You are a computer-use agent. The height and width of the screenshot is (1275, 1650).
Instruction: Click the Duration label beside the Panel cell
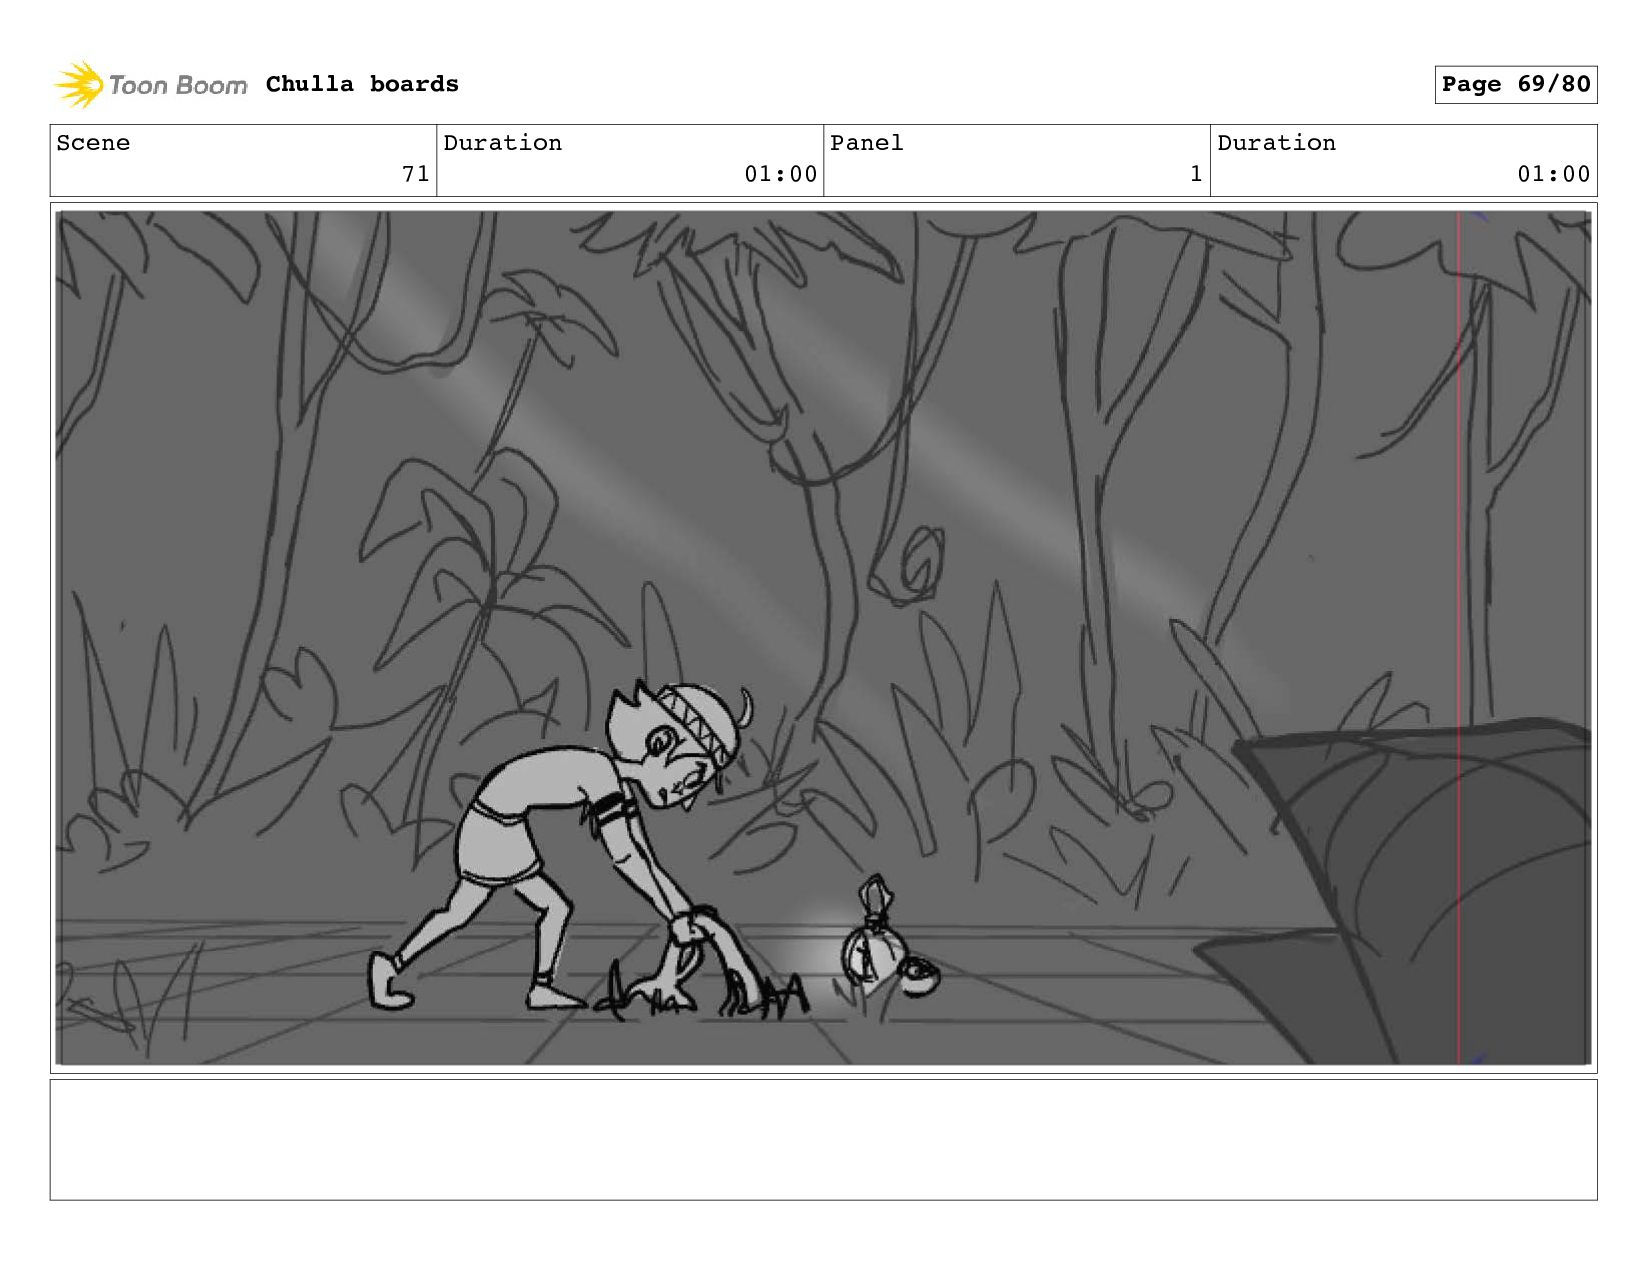(1276, 143)
